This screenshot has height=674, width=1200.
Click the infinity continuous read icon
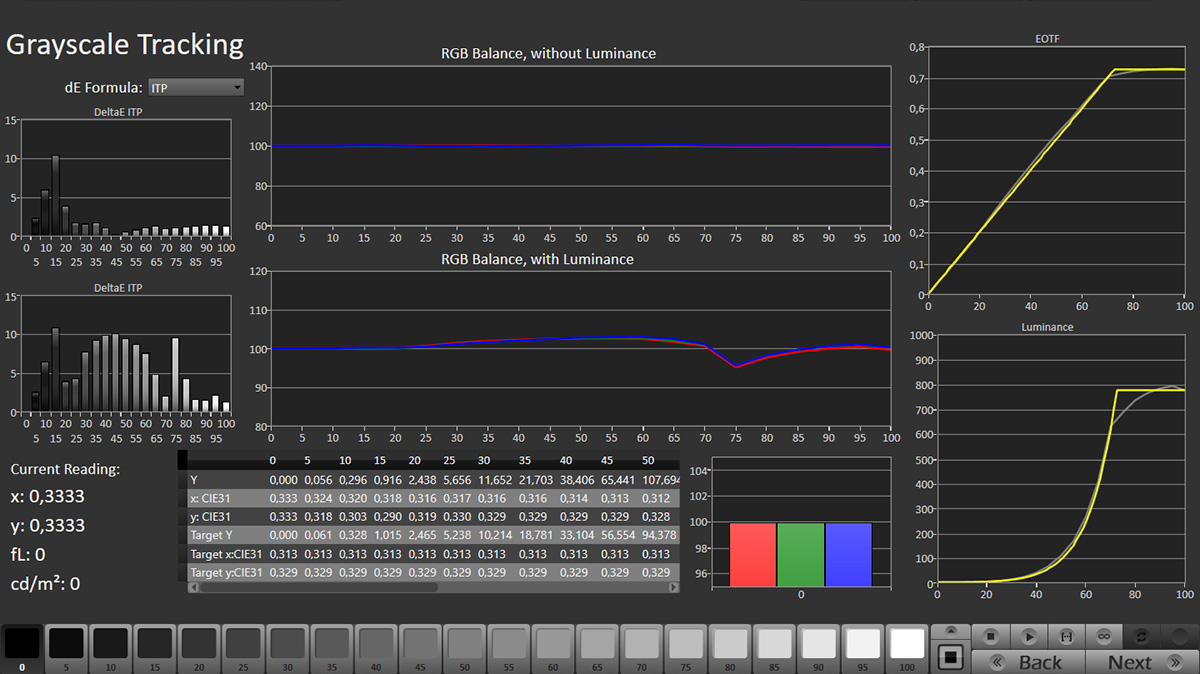click(1105, 636)
